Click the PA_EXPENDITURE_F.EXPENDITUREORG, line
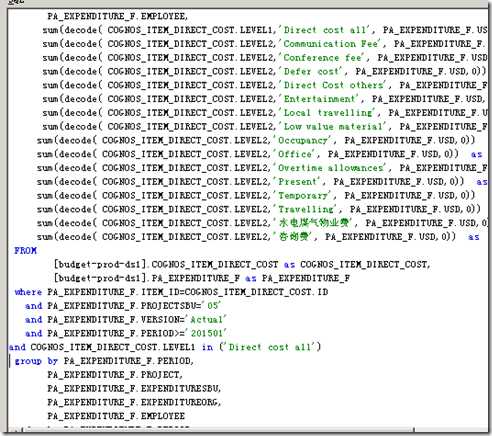The width and height of the screenshot is (492, 436). [134, 402]
